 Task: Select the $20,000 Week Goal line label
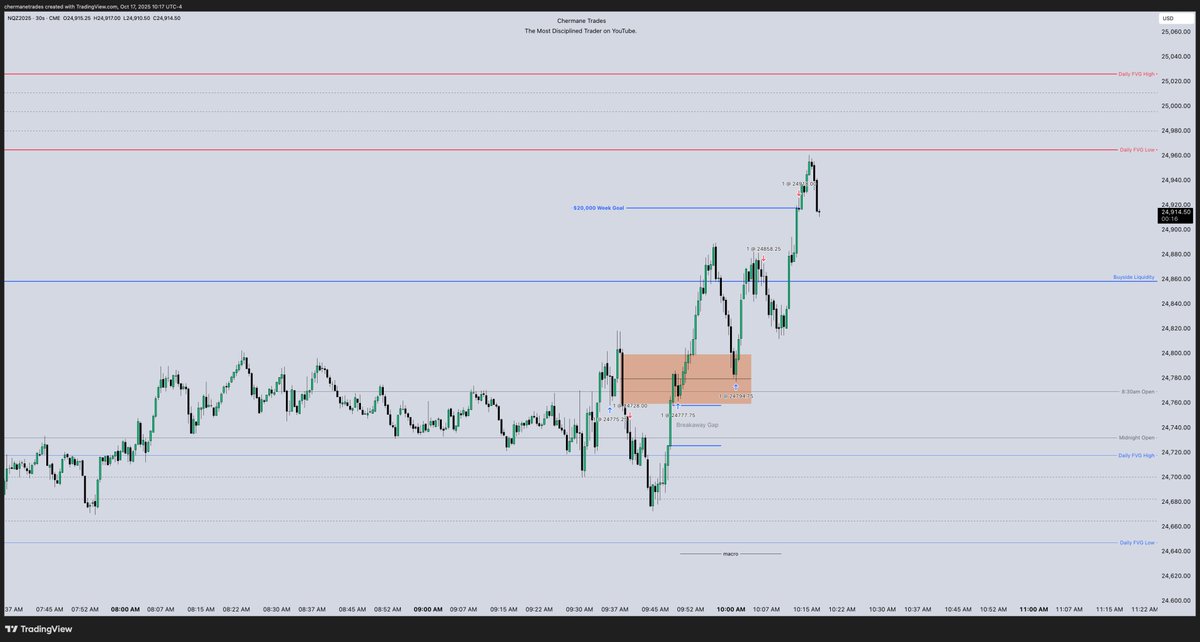(598, 207)
